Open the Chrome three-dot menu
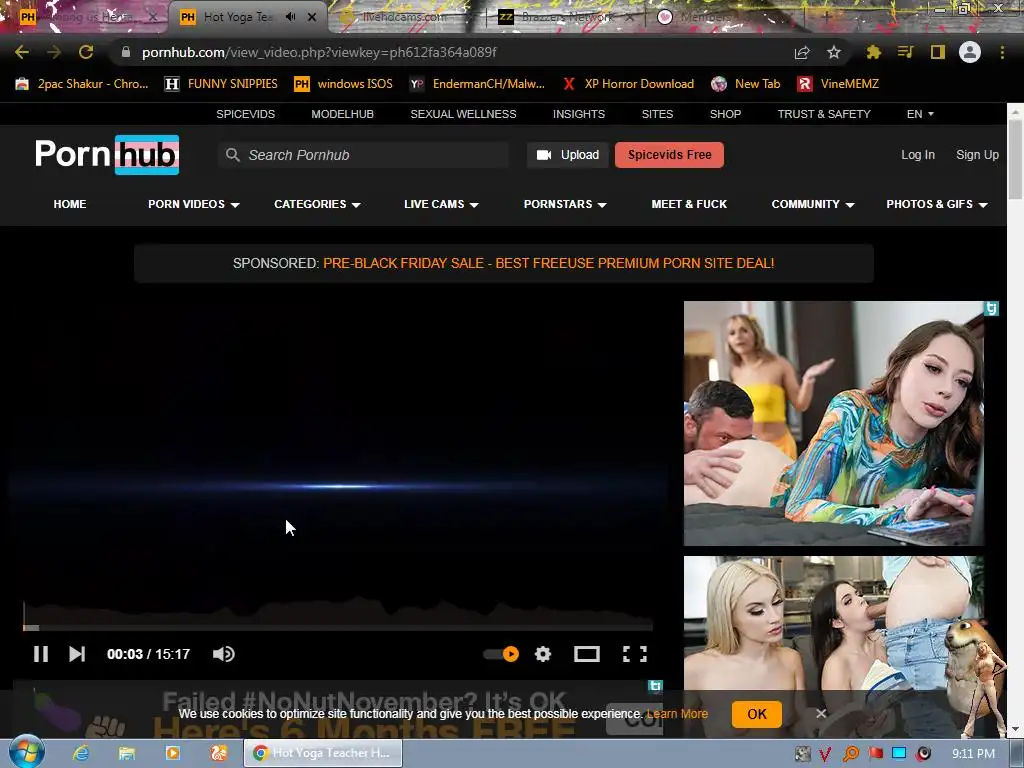Screen dimensions: 1024x768 click(x=1002, y=52)
